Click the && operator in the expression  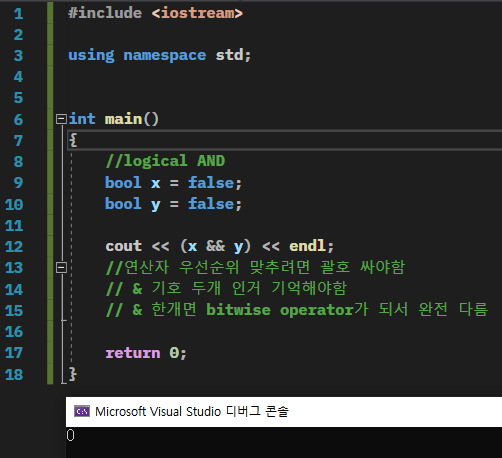pos(215,246)
